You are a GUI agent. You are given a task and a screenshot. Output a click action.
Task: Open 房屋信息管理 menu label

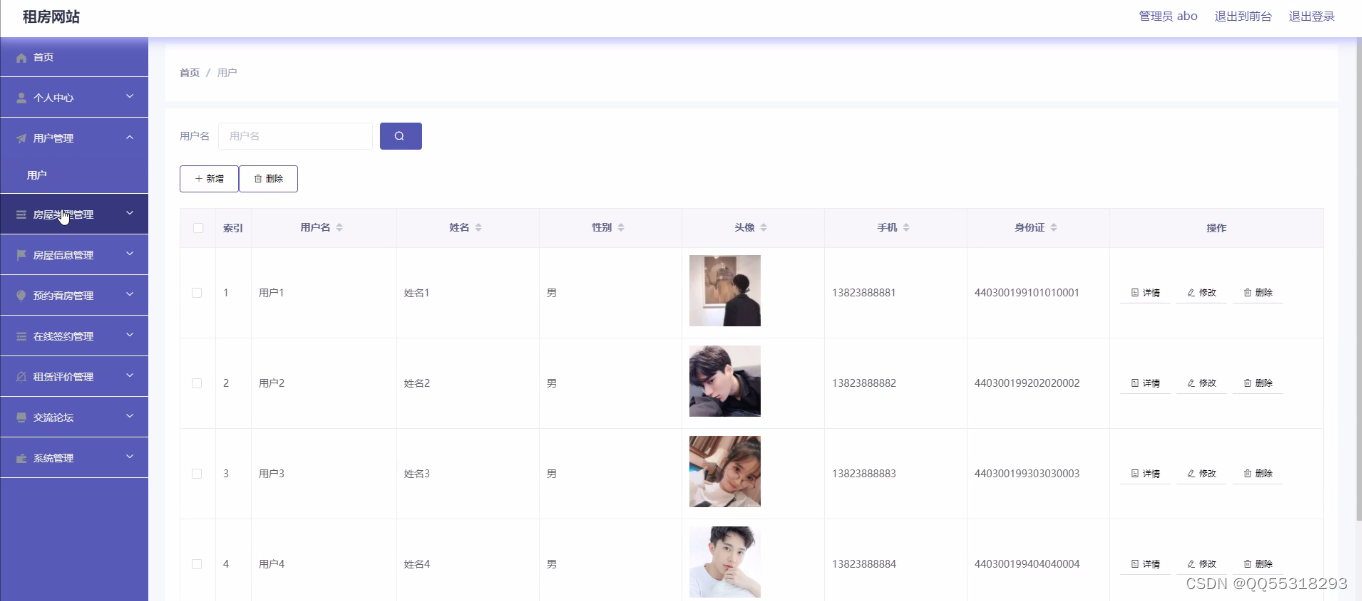pyautogui.click(x=63, y=255)
